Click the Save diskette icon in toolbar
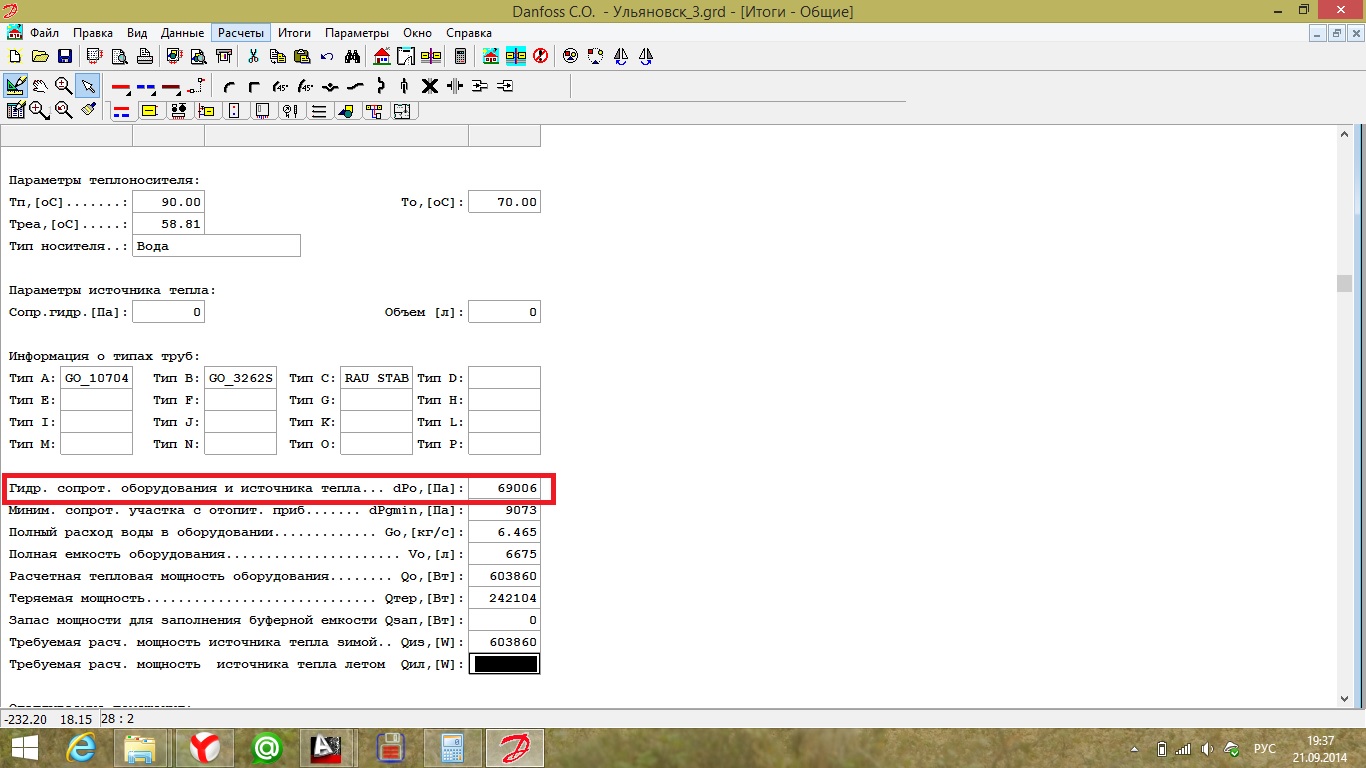This screenshot has height=768, width=1366. point(64,56)
